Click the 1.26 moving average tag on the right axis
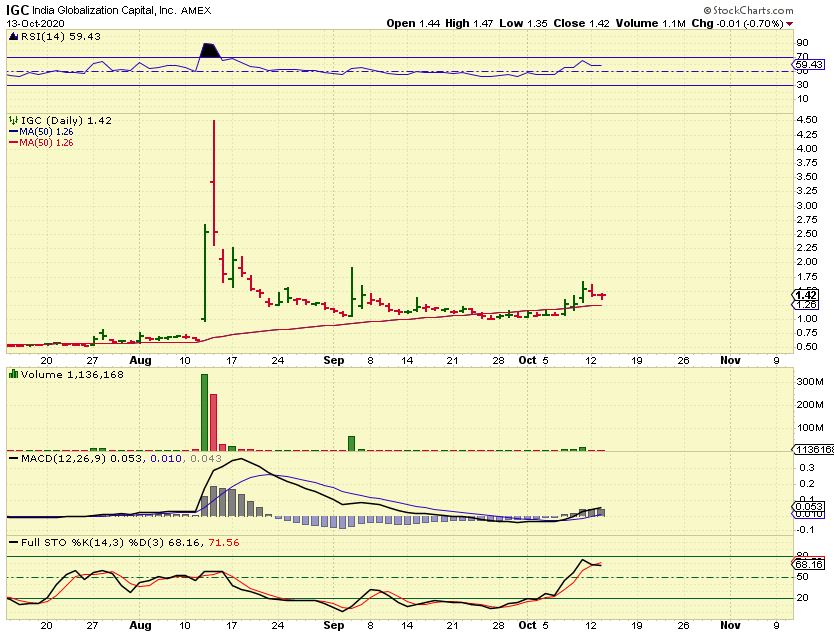 (x=806, y=305)
